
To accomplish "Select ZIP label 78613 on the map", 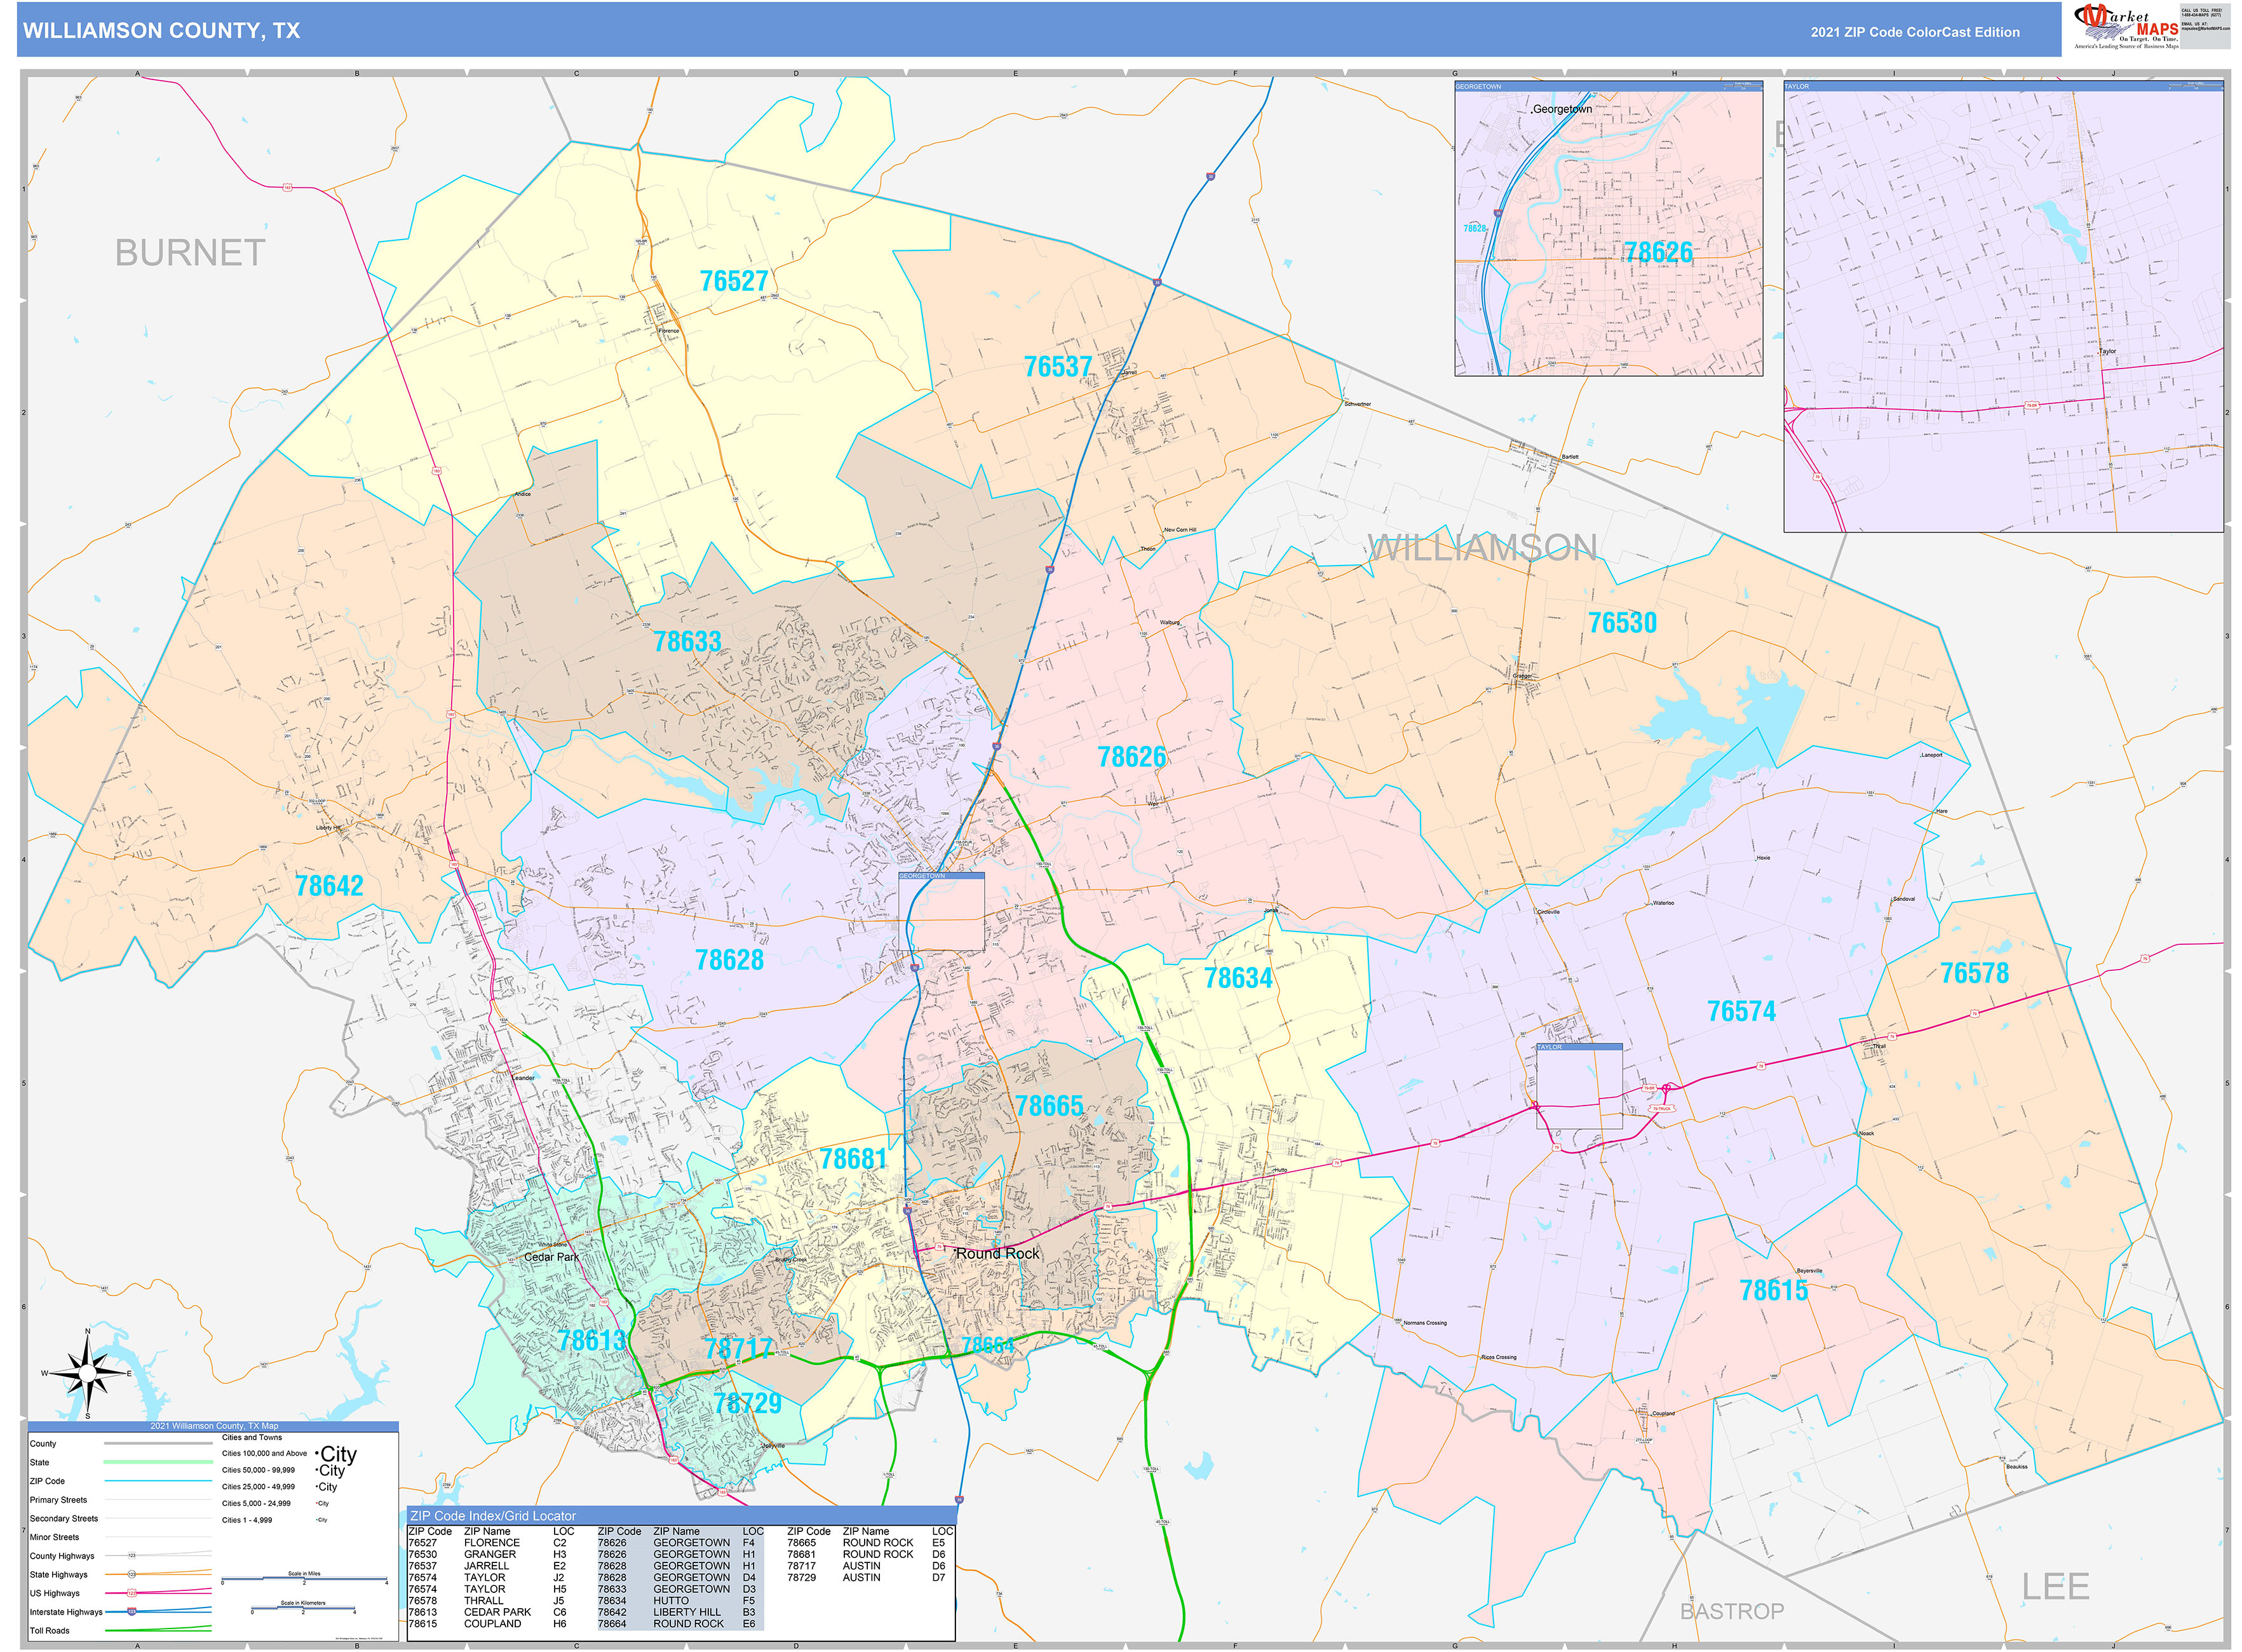I will 592,1340.
